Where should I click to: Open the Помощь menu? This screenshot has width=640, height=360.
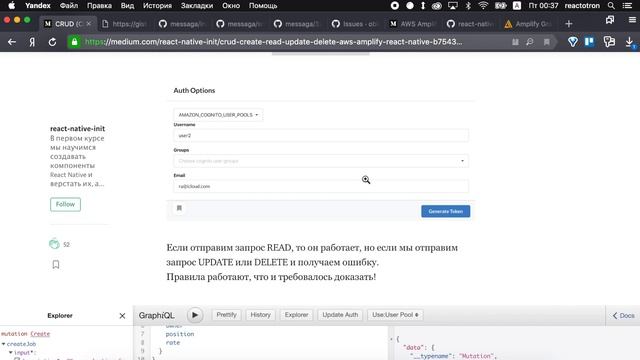(263, 6)
